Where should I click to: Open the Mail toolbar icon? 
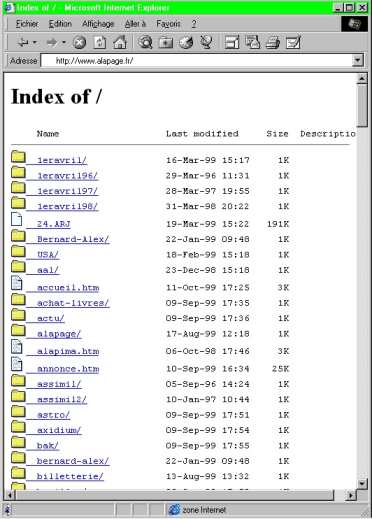pos(252,43)
